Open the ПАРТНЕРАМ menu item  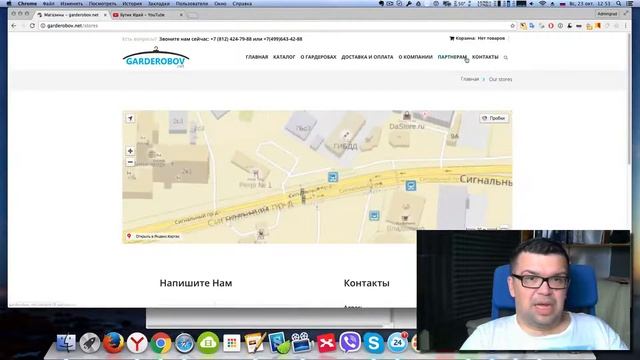pyautogui.click(x=452, y=57)
